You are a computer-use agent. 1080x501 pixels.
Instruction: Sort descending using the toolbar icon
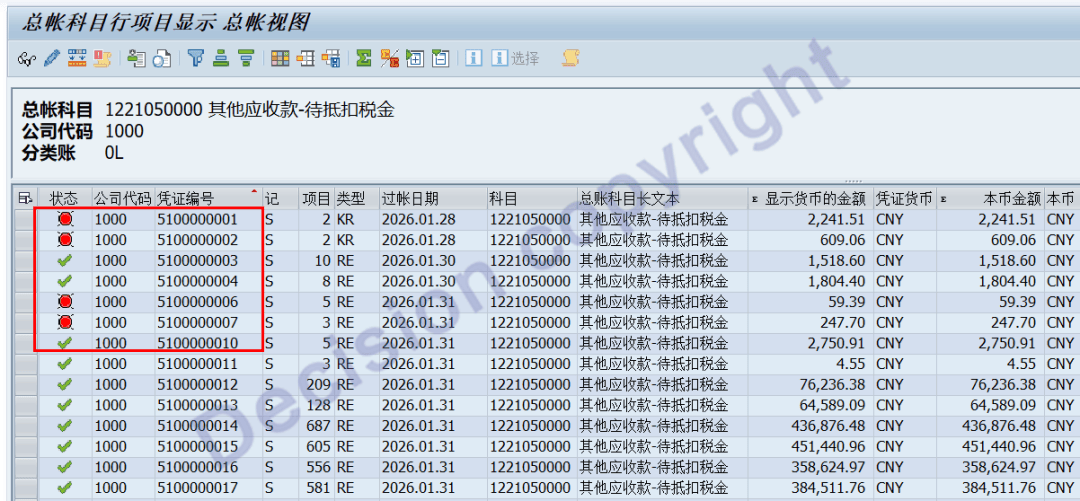[x=246, y=59]
